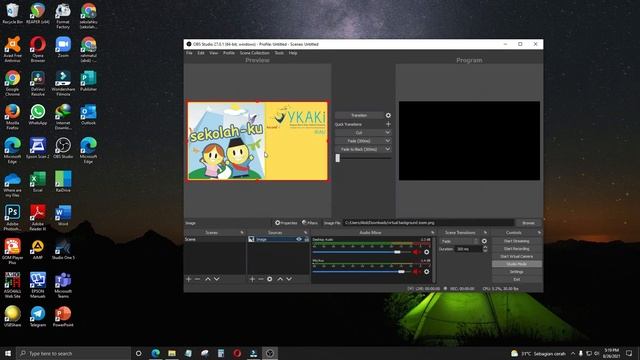The height and width of the screenshot is (360, 640).
Task: Move the Image source up
Action: click(280, 279)
